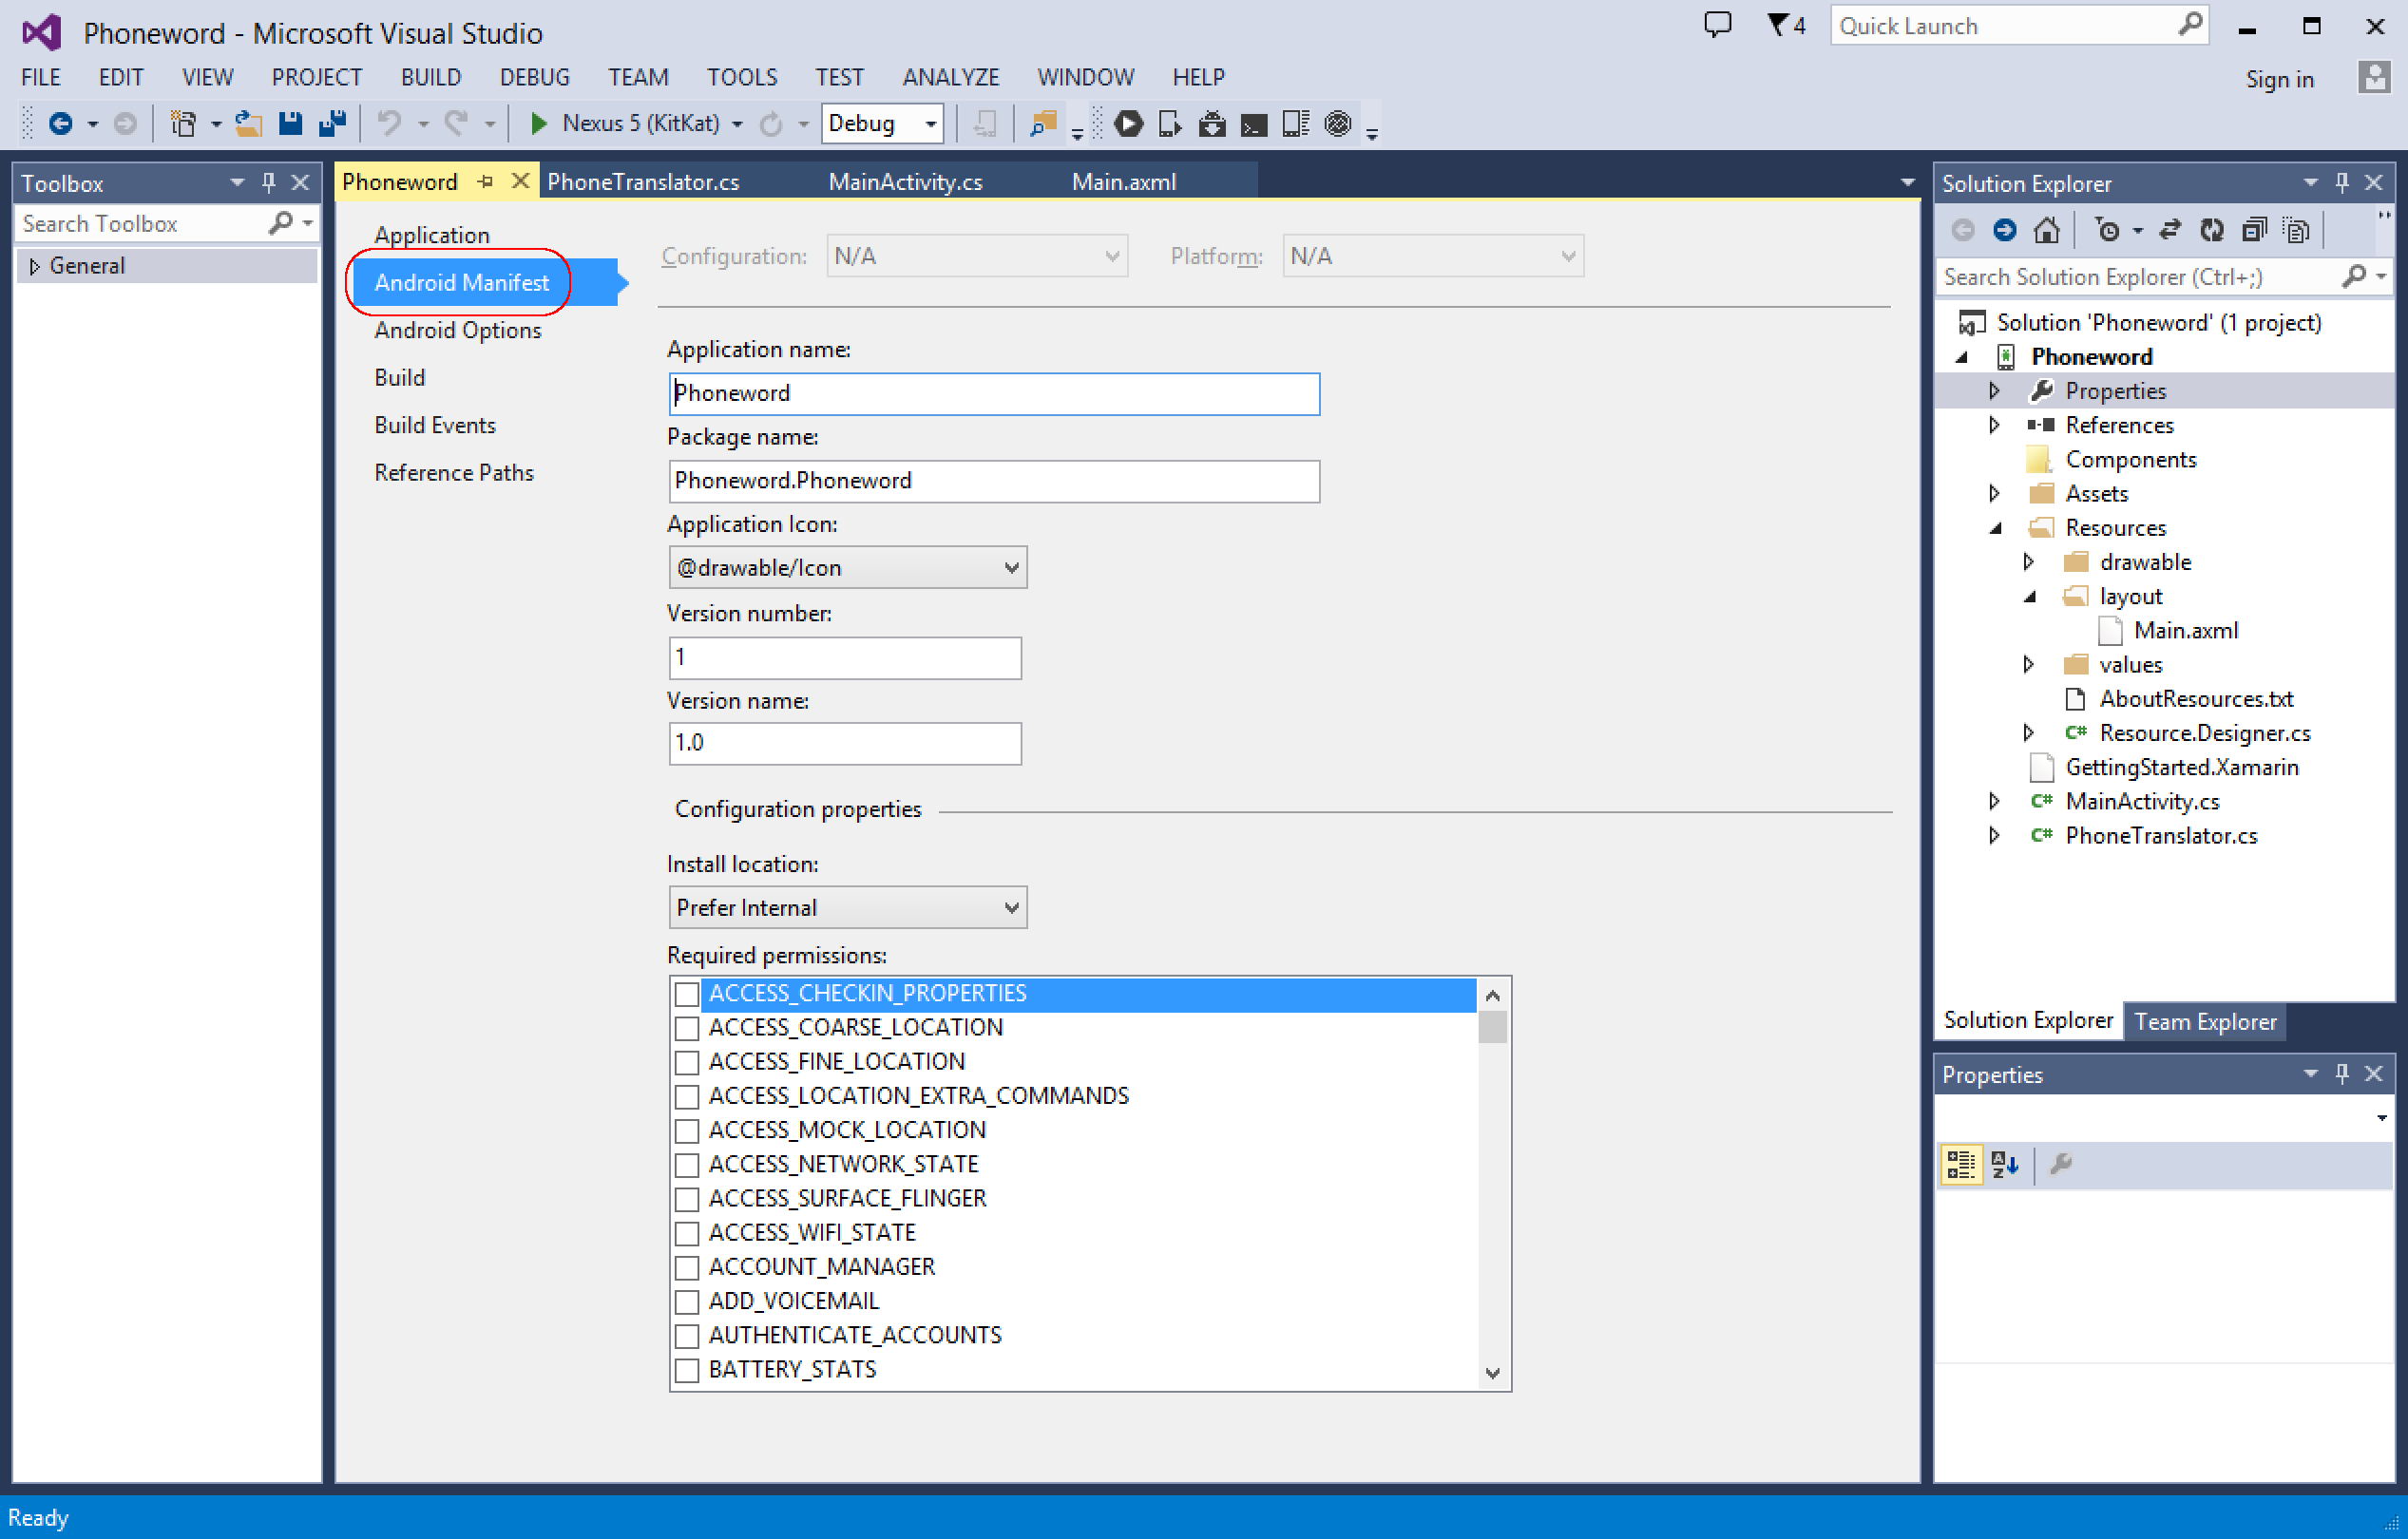This screenshot has width=2408, height=1539.
Task: Enable ACCESS_NETWORK_STATE permission checkbox
Action: tap(686, 1164)
